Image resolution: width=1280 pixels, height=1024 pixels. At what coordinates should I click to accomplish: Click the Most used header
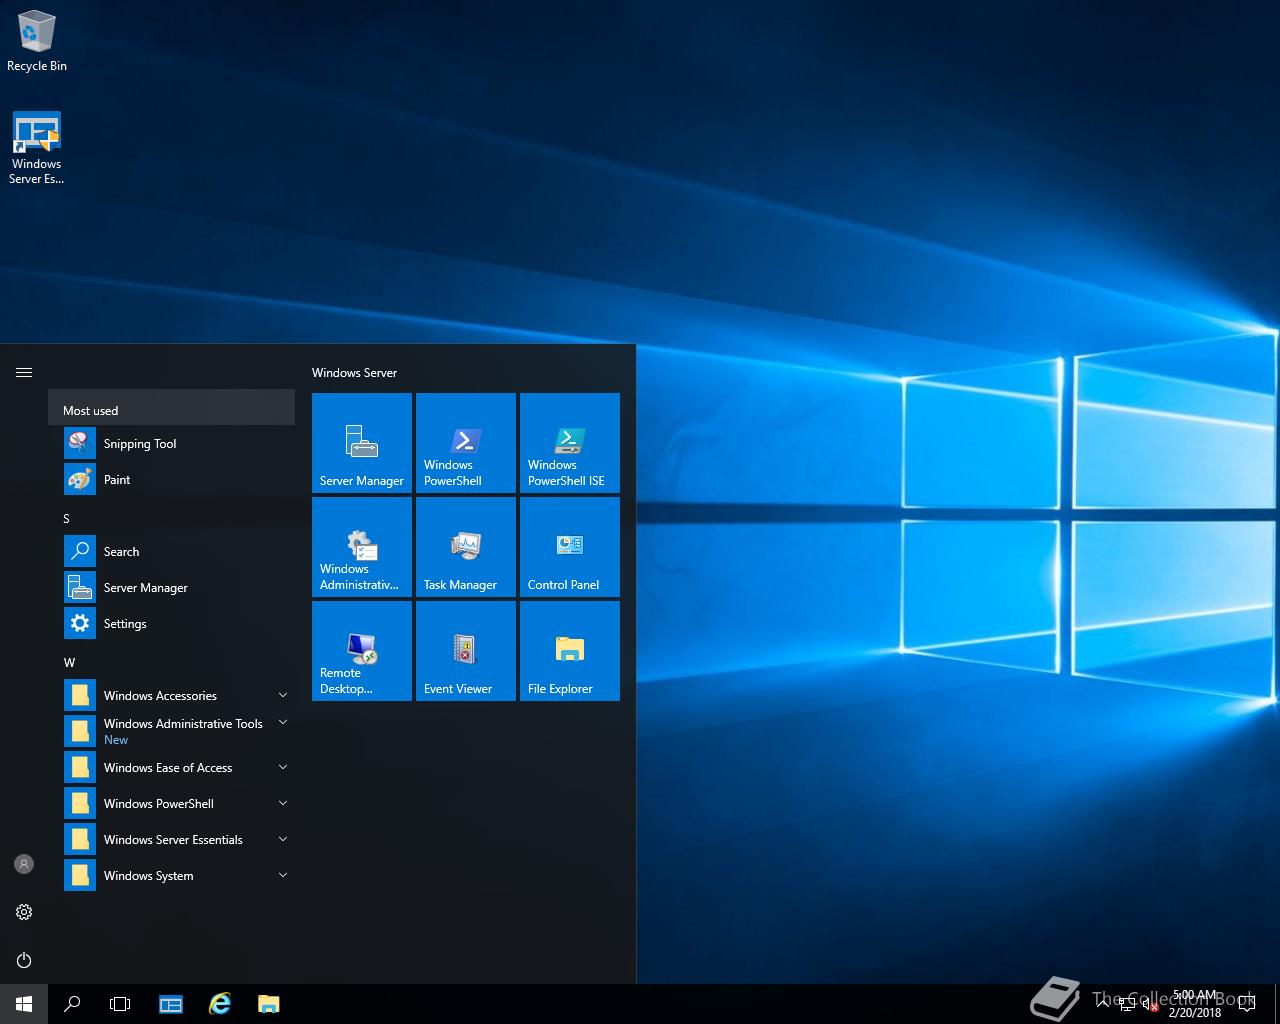[x=171, y=409]
